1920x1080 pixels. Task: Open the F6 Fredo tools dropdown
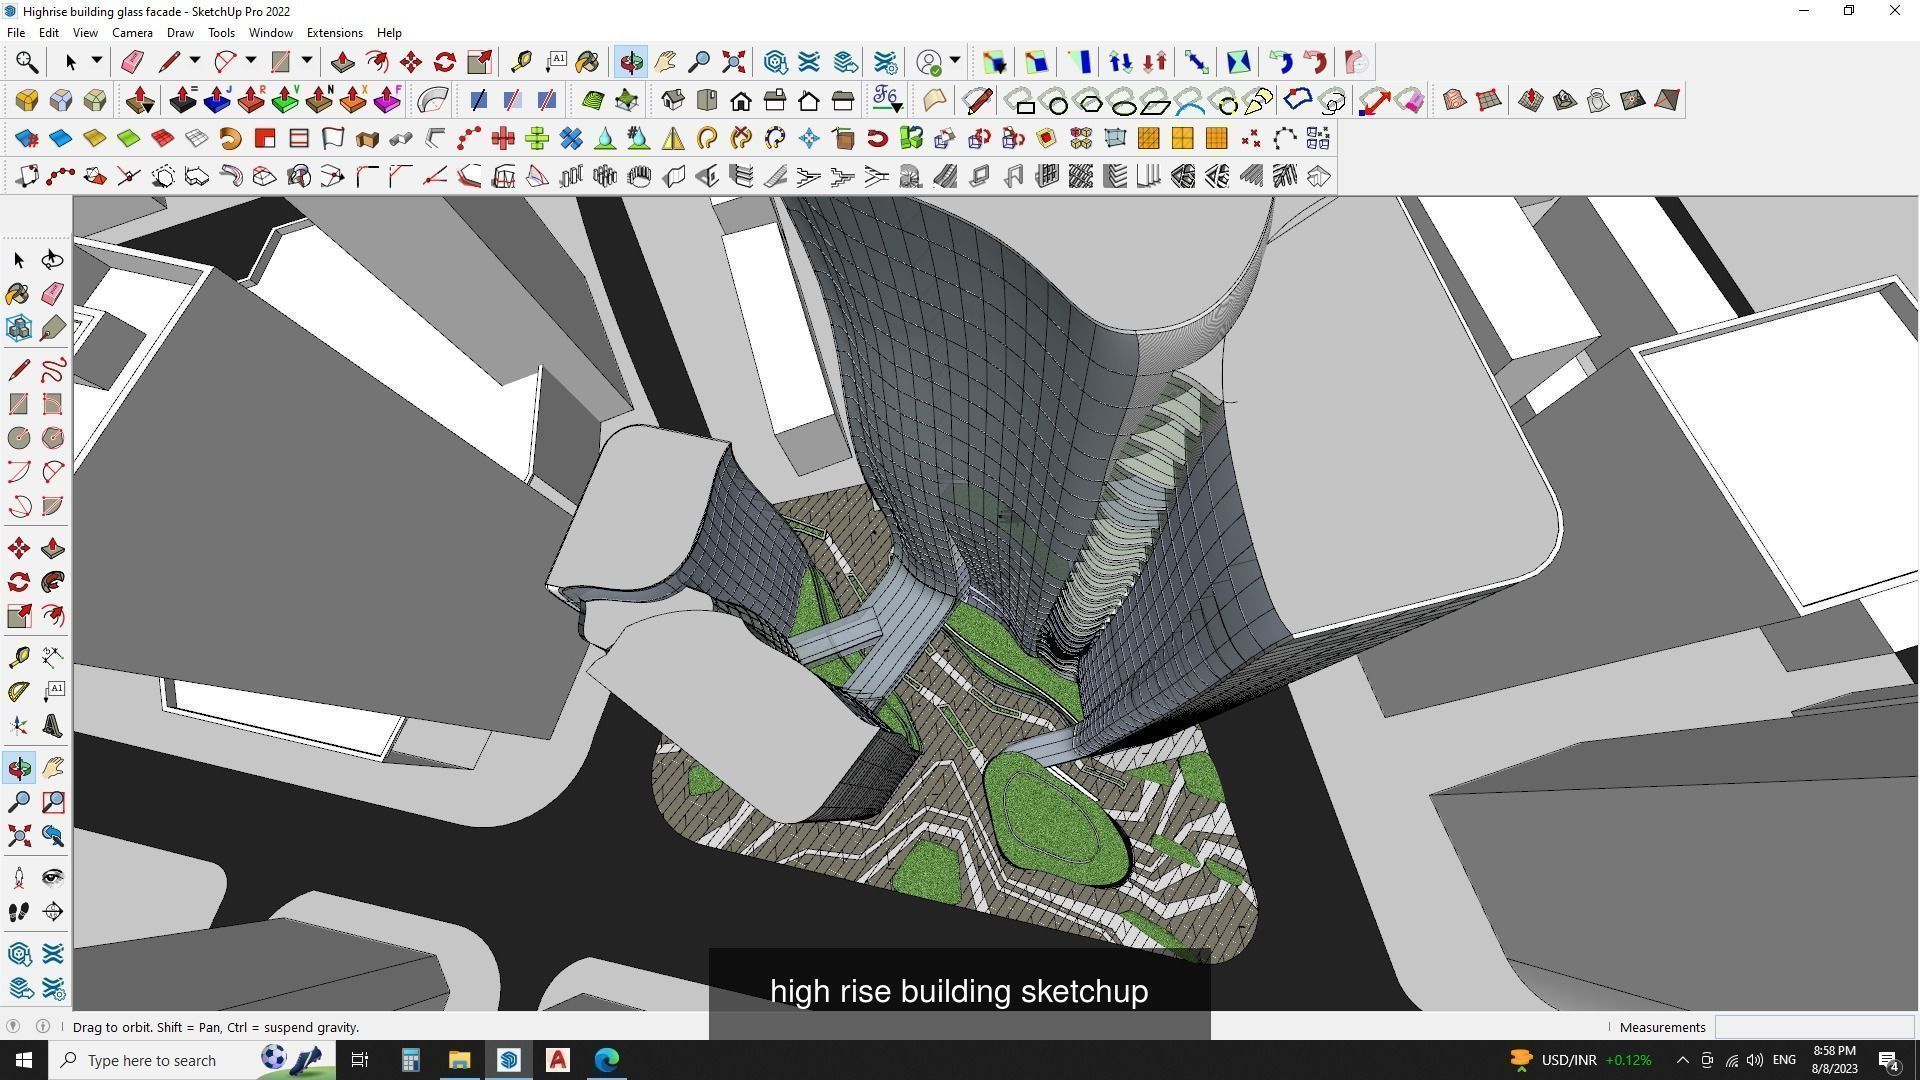(887, 100)
